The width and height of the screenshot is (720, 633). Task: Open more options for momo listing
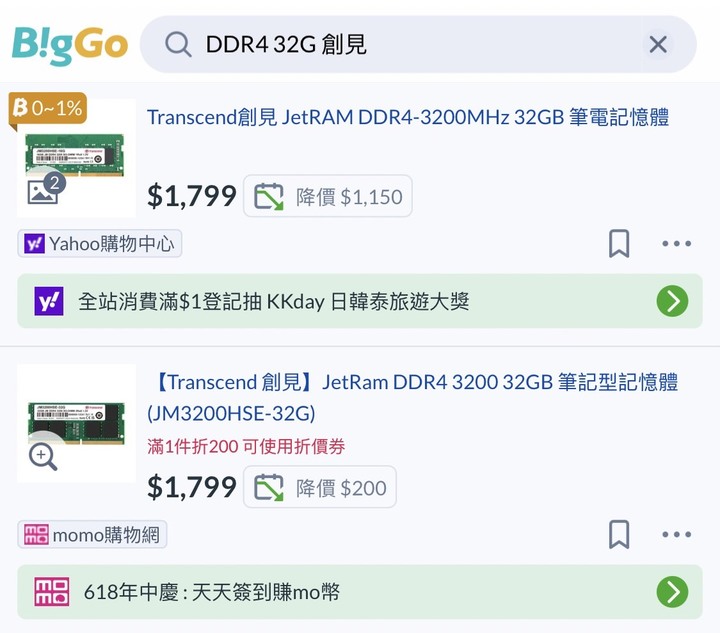point(676,534)
